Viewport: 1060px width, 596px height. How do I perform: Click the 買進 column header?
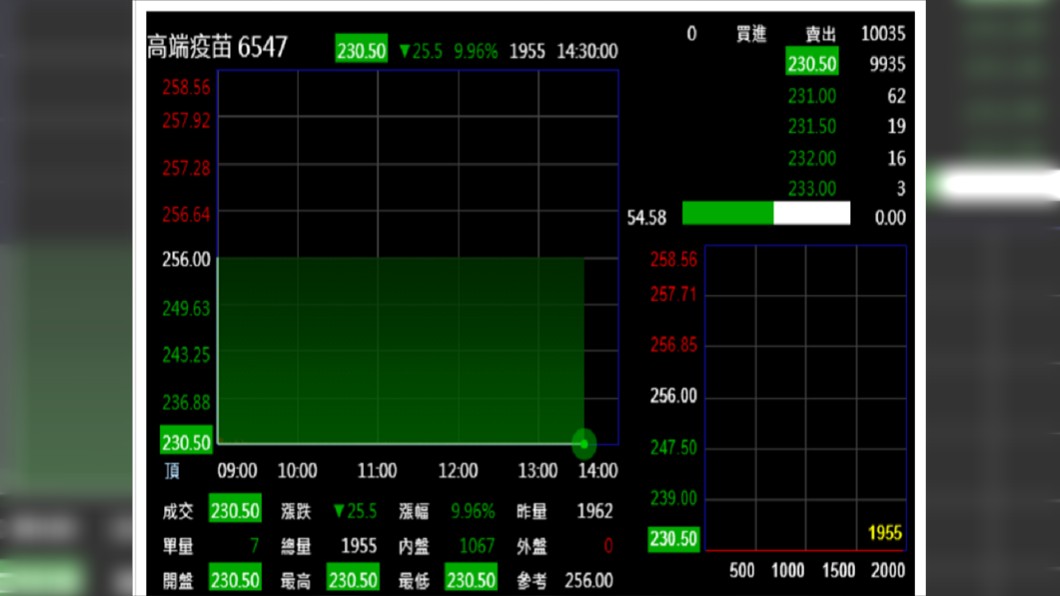(751, 33)
